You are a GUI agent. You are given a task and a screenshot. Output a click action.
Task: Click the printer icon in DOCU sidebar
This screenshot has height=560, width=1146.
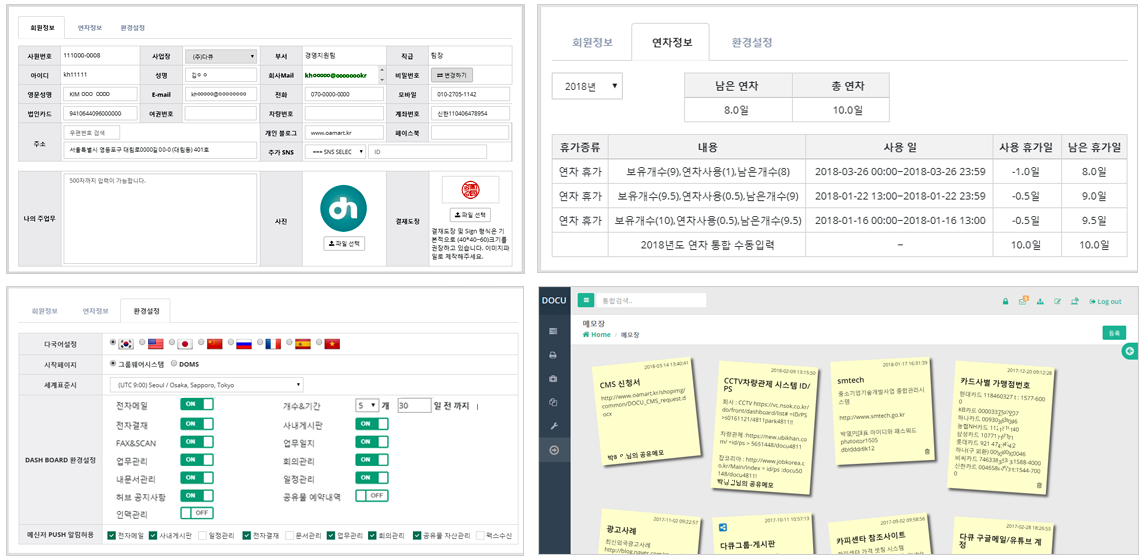click(x=553, y=355)
